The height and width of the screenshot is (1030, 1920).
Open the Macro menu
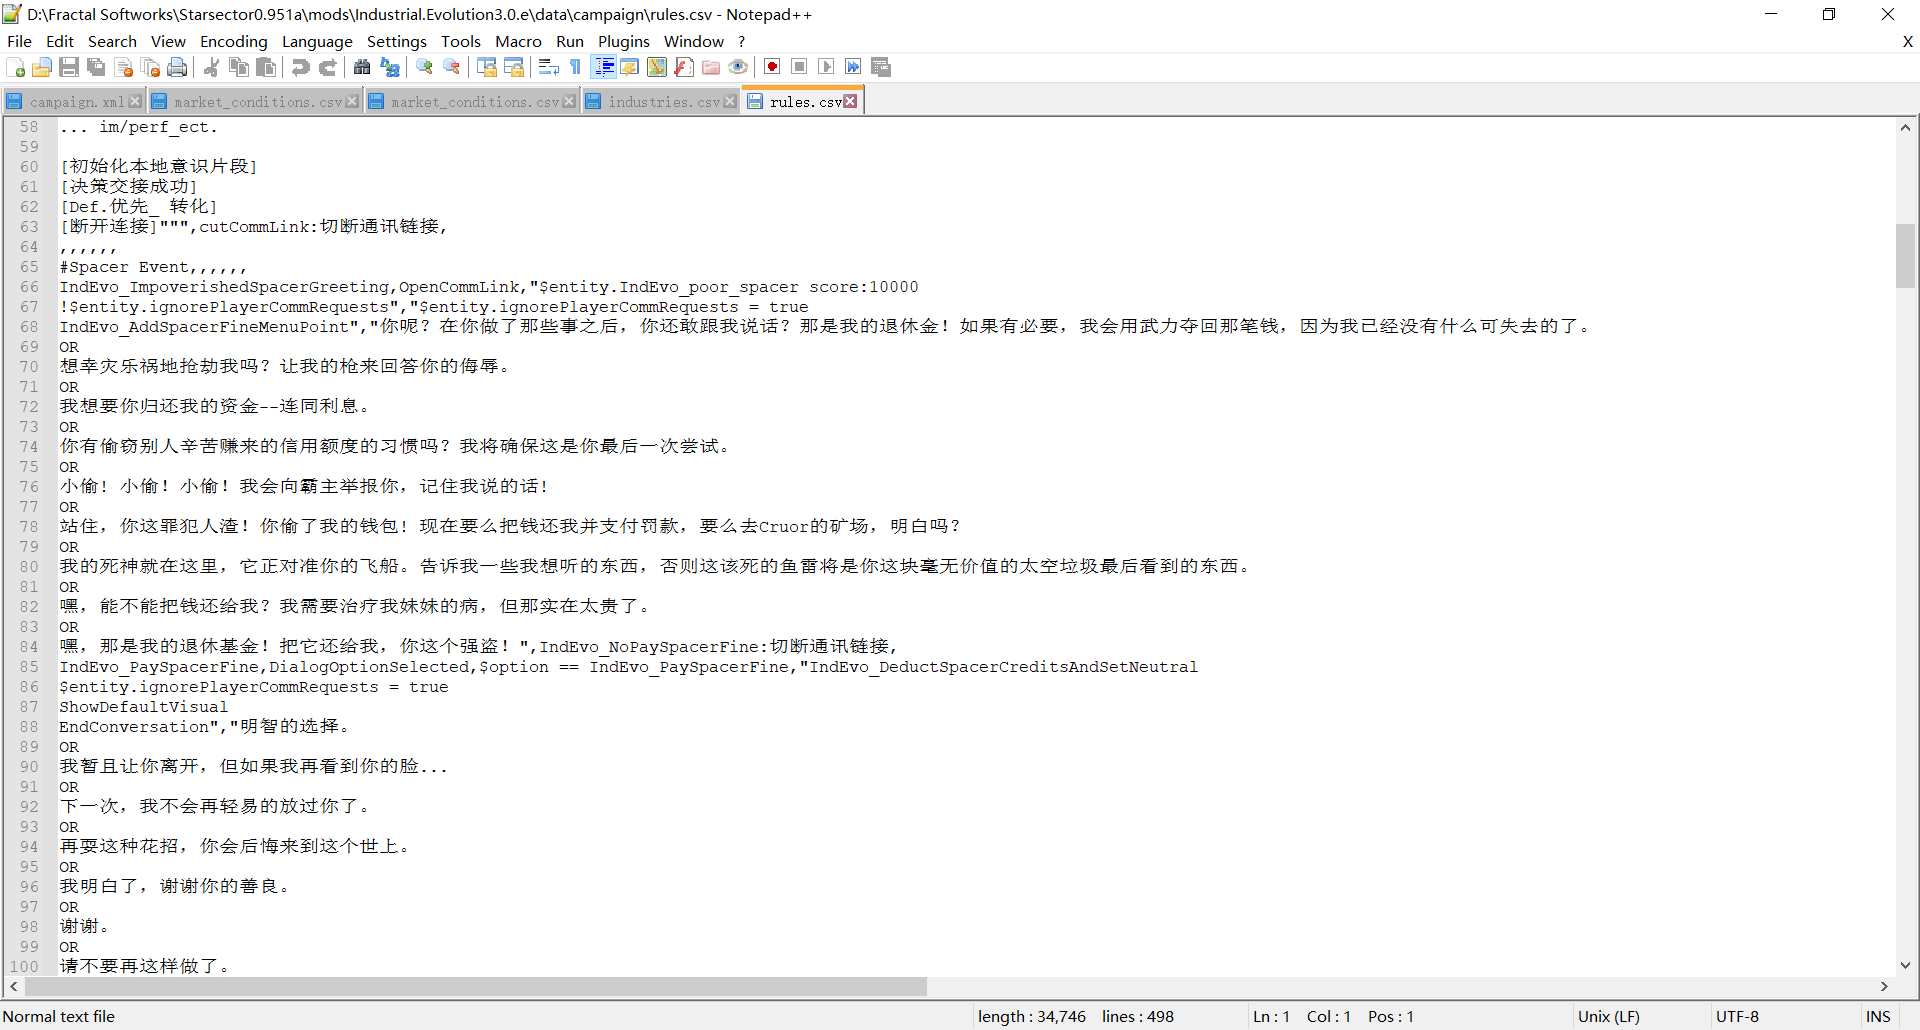click(518, 41)
